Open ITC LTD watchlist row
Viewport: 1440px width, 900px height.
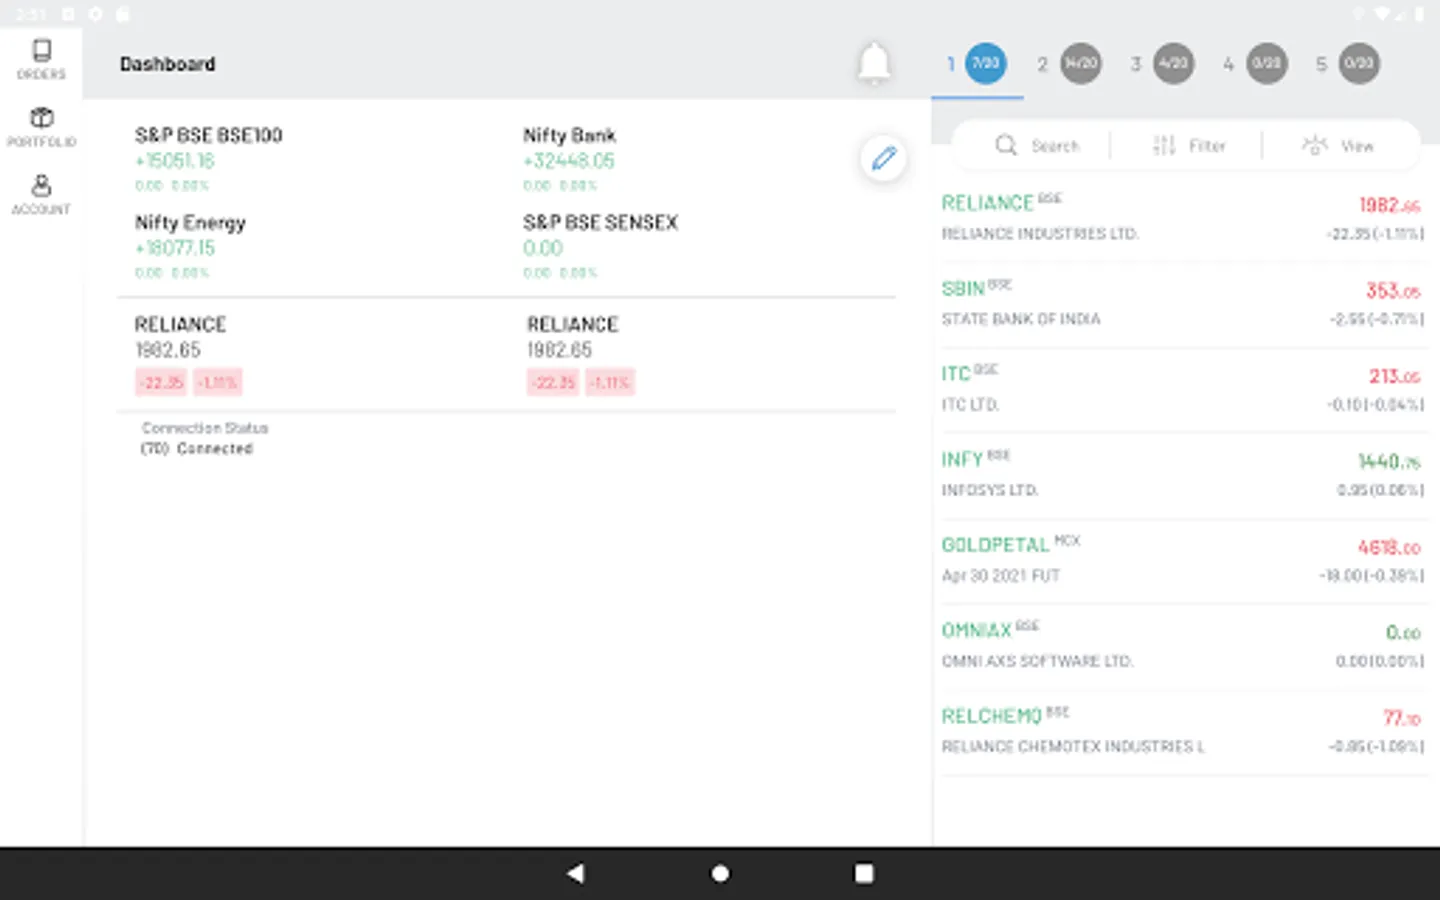pos(1182,389)
